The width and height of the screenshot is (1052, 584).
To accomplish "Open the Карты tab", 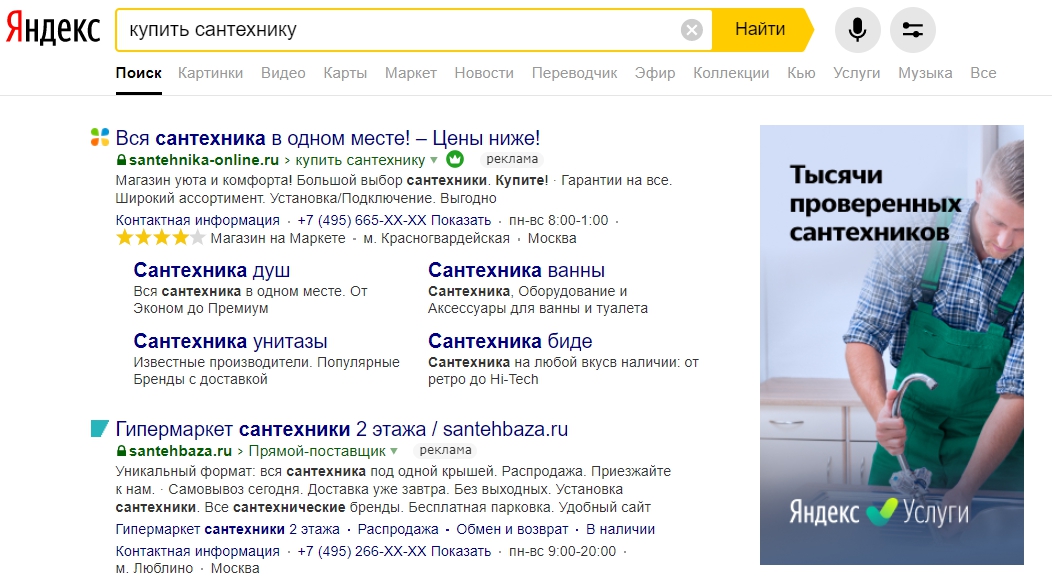I will point(345,73).
